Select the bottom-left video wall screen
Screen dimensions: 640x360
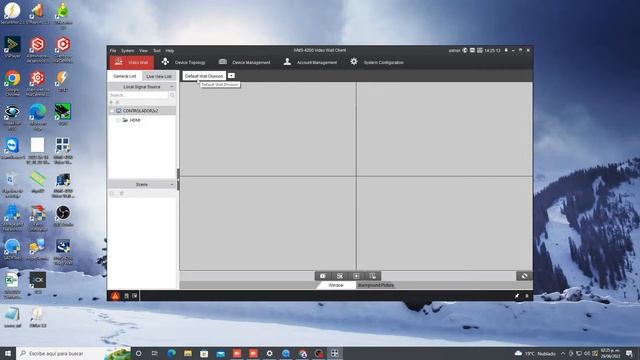(x=268, y=223)
